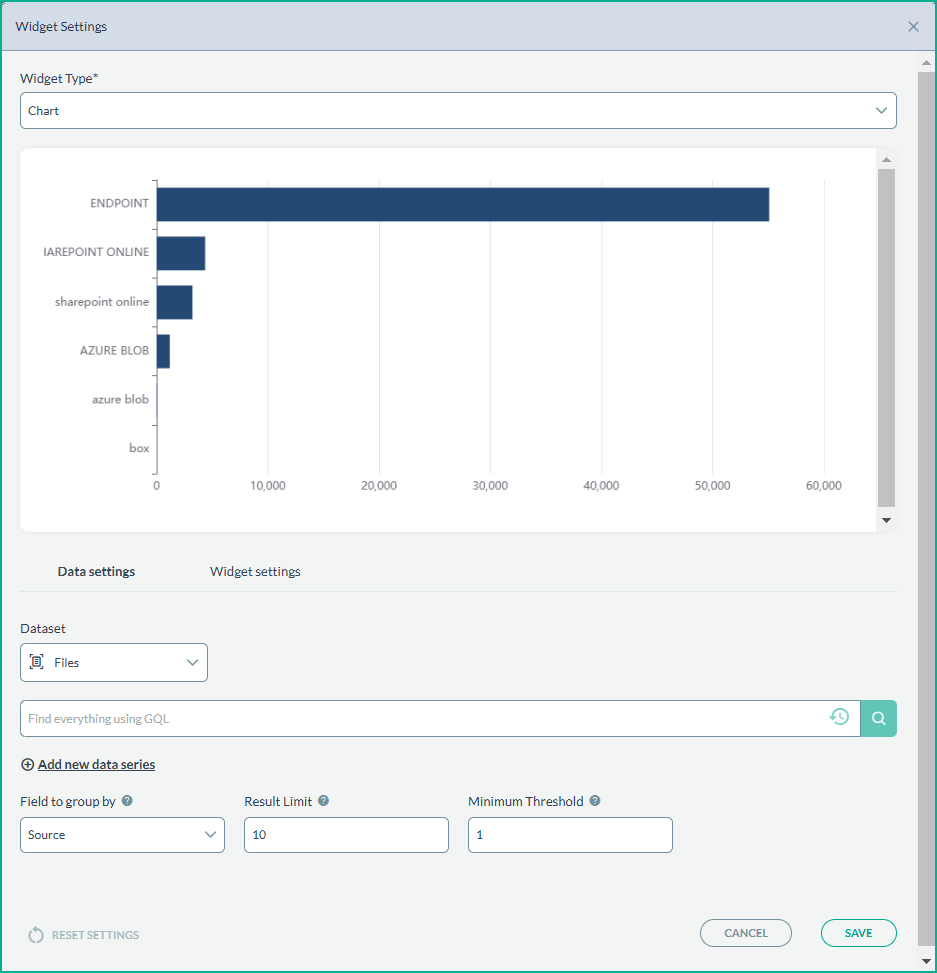This screenshot has width=937, height=973.
Task: Click help icon beside Field to group by
Action: pos(127,801)
